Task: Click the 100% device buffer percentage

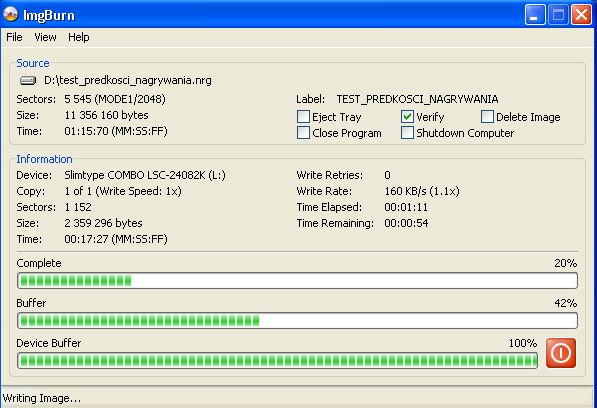Action: 523,343
